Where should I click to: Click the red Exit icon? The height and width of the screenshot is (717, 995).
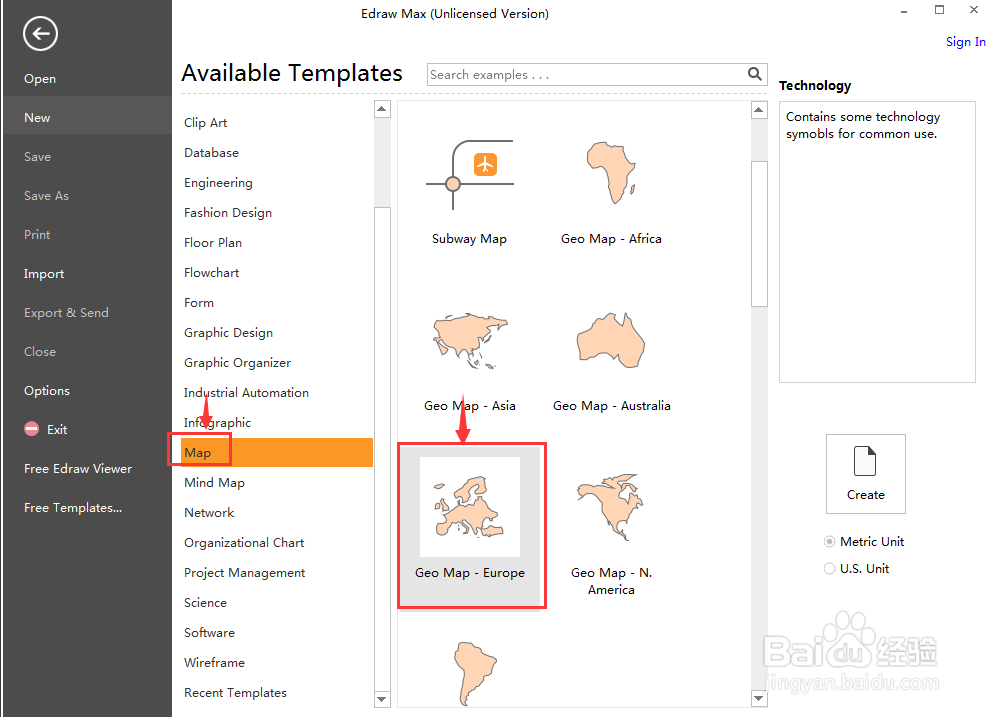click(x=32, y=429)
